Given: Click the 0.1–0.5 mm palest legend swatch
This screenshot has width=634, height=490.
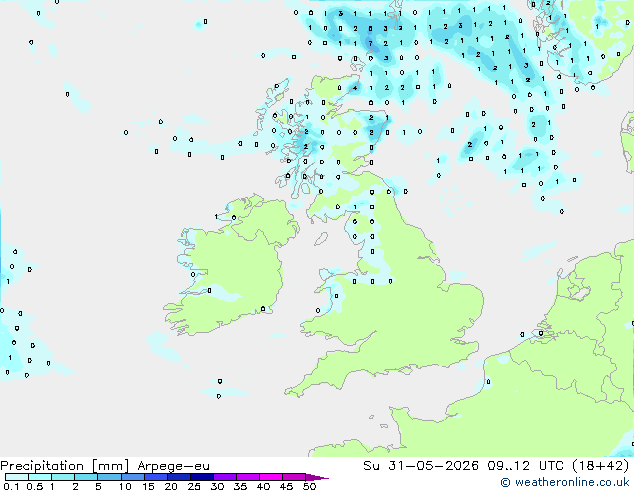Looking at the screenshot, I should [17, 477].
